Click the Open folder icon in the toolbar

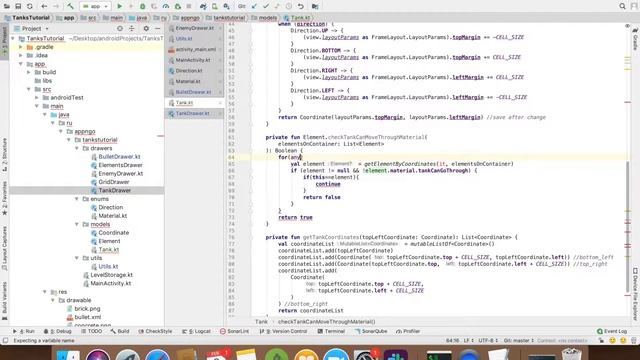point(7,7)
